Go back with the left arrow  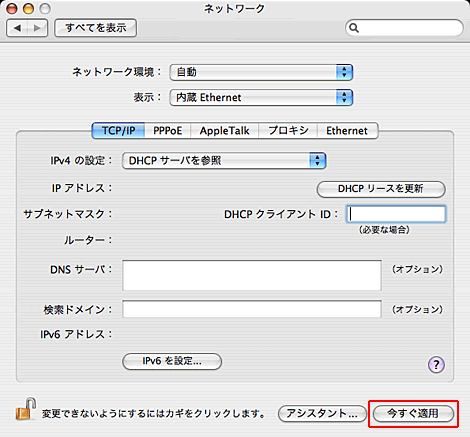(x=17, y=28)
